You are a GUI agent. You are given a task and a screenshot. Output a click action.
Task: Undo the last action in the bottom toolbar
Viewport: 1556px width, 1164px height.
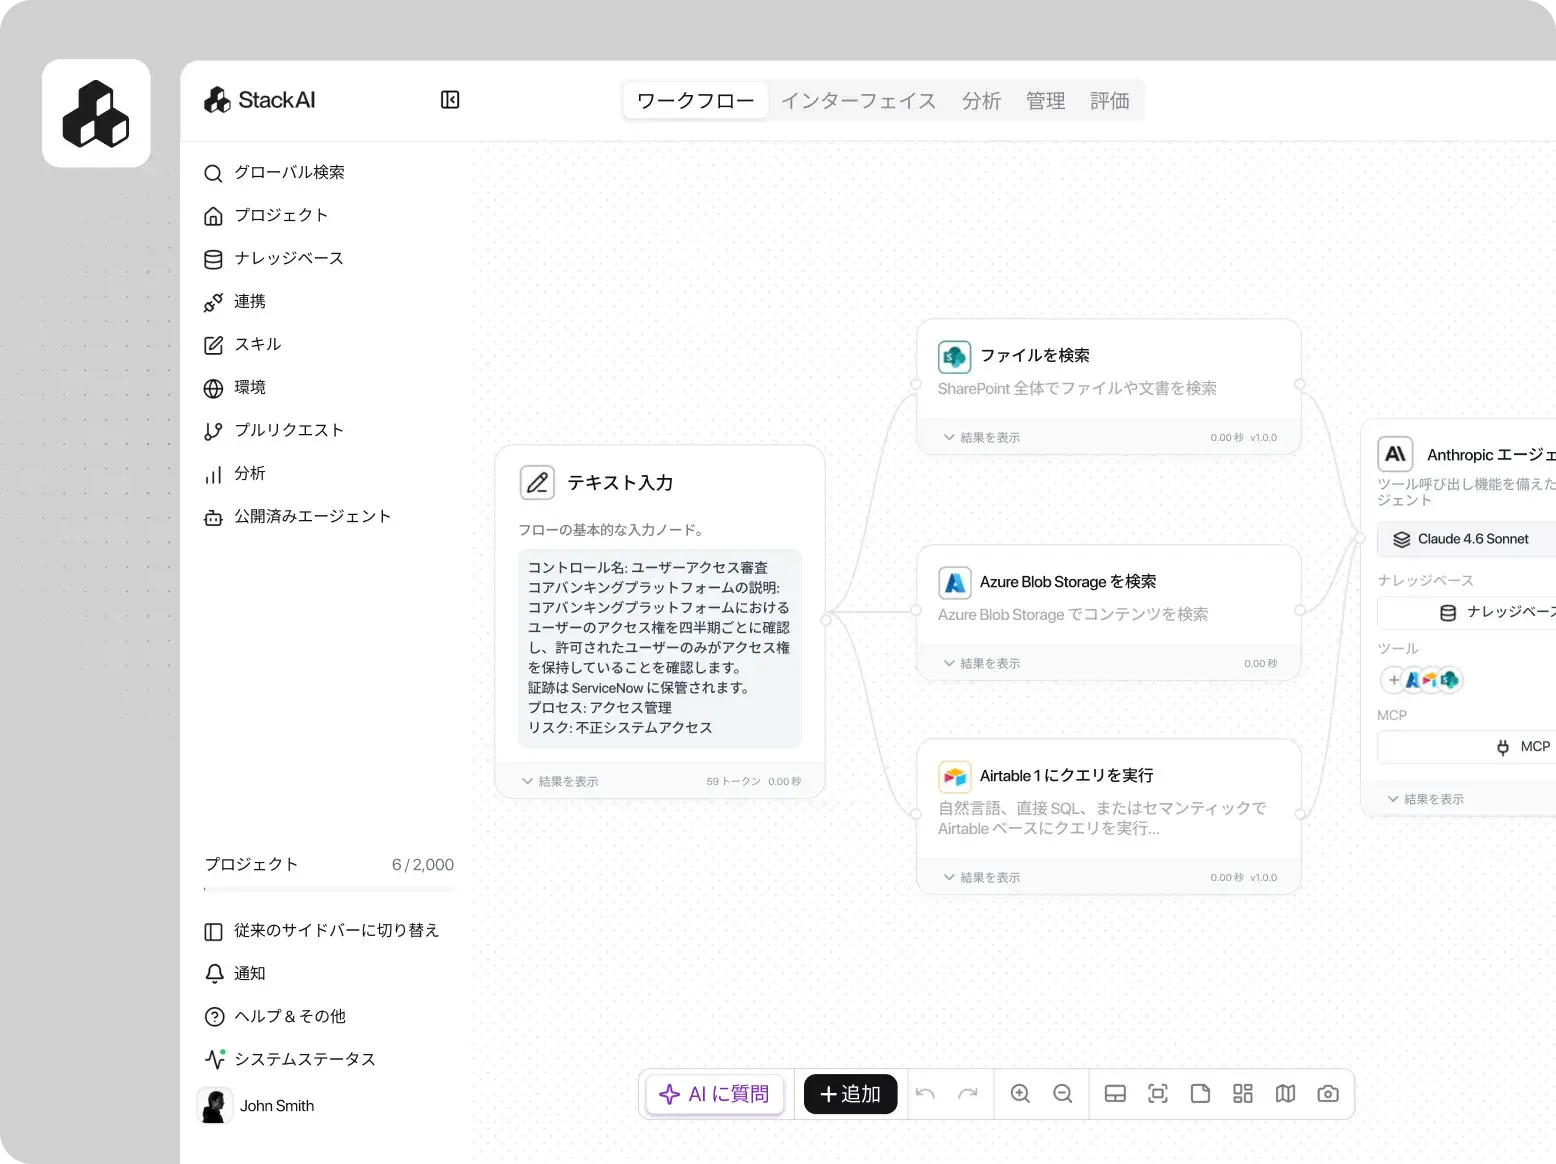click(x=925, y=1094)
